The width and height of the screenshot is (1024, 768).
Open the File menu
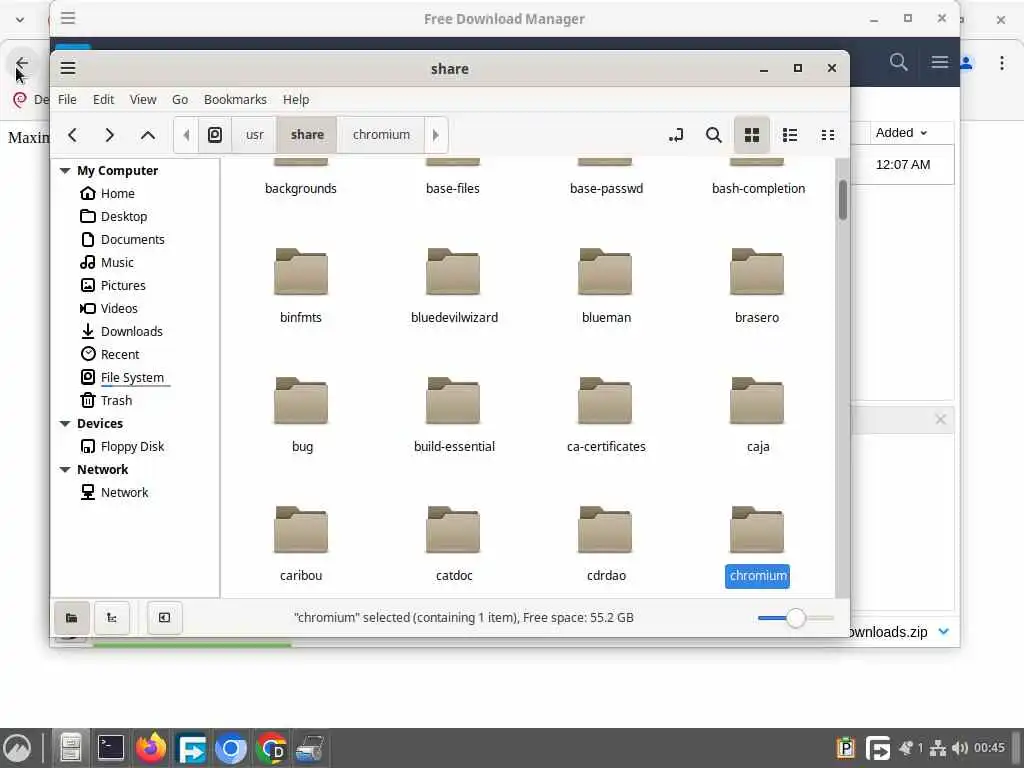pos(67,99)
